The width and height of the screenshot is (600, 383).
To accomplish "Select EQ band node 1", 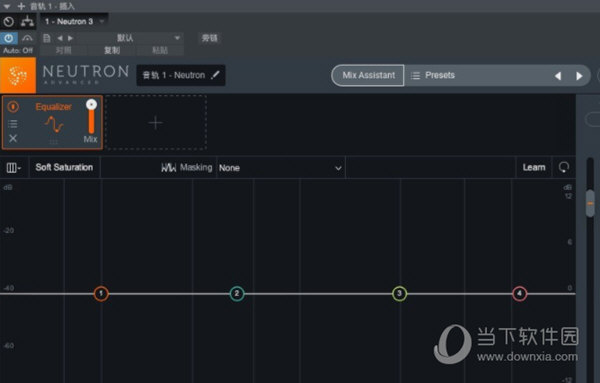I will pyautogui.click(x=101, y=293).
